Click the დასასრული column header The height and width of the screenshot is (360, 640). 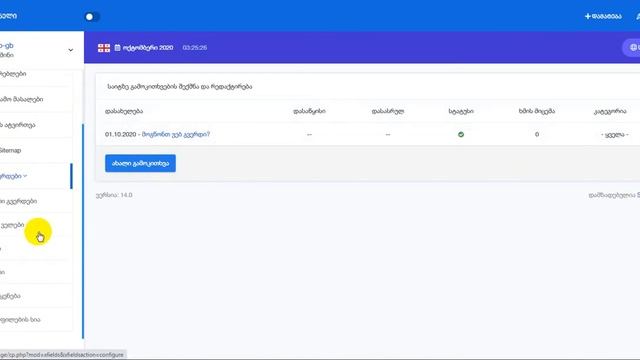(388, 111)
